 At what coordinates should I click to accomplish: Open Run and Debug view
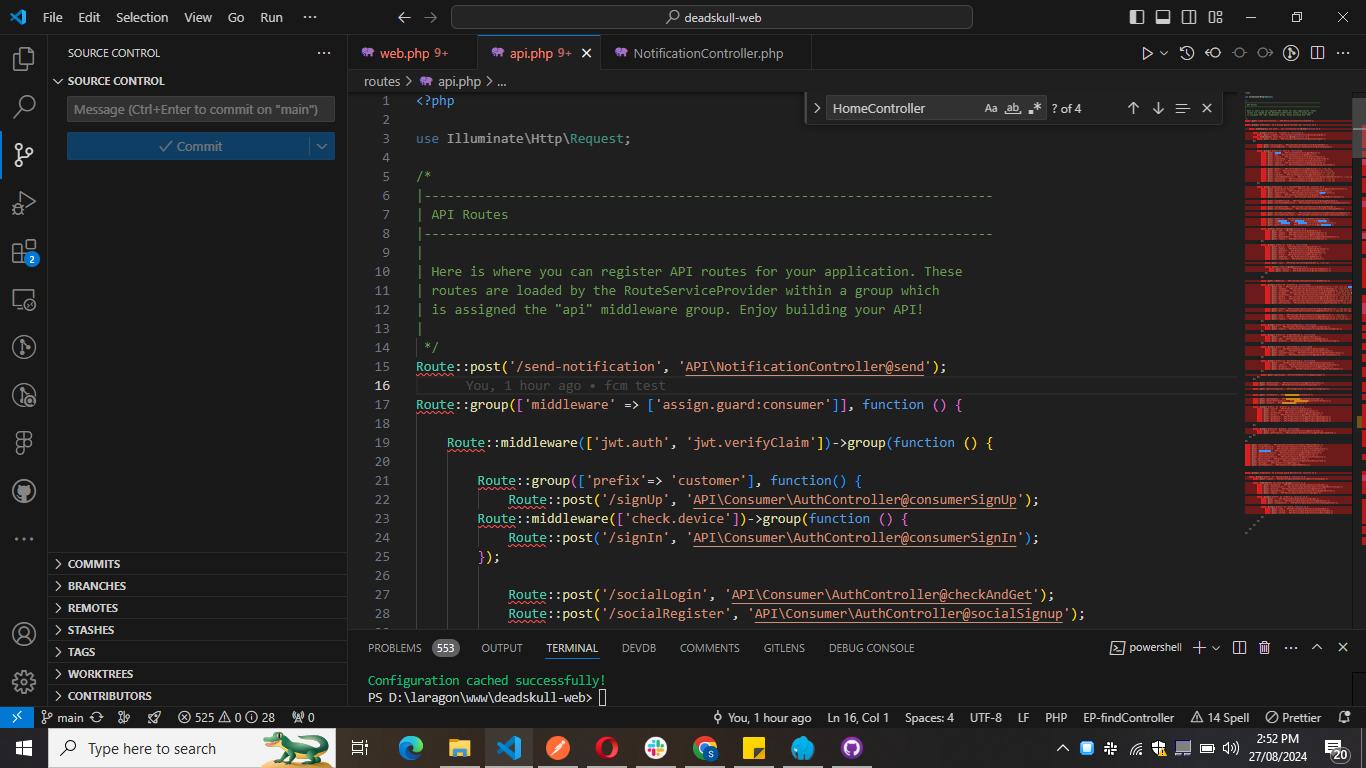pos(24,204)
